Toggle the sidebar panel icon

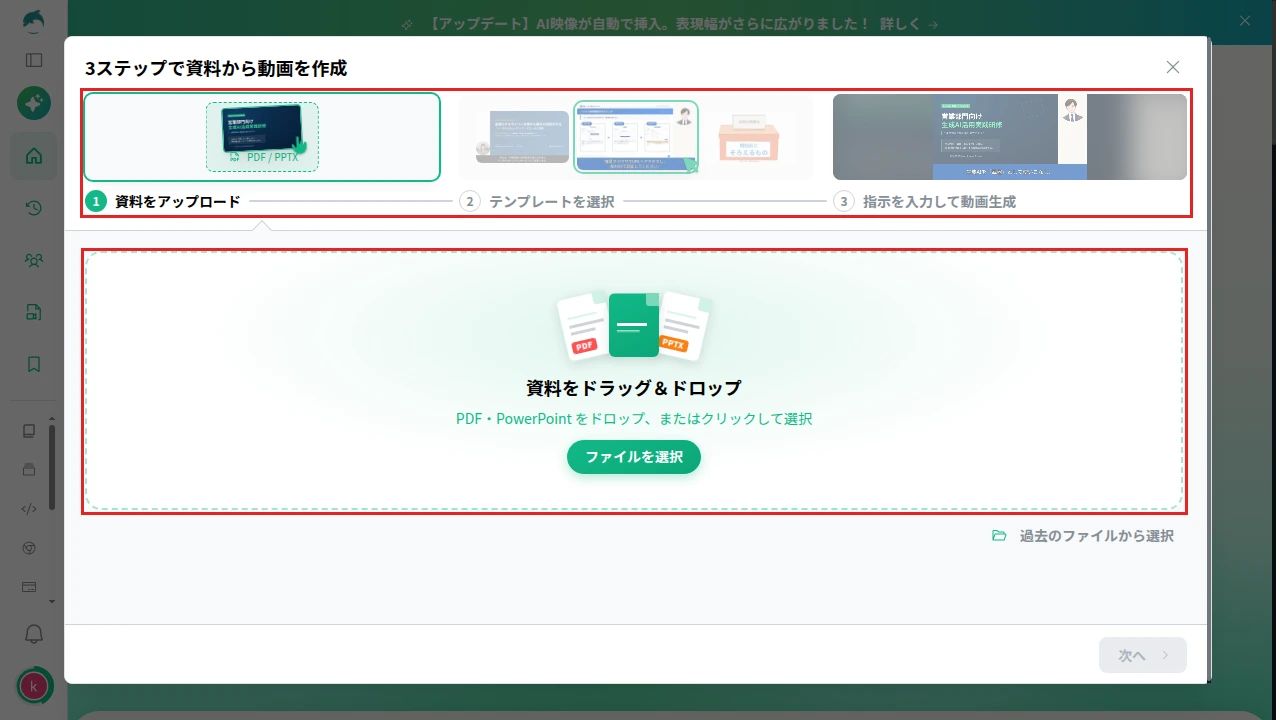(x=34, y=60)
